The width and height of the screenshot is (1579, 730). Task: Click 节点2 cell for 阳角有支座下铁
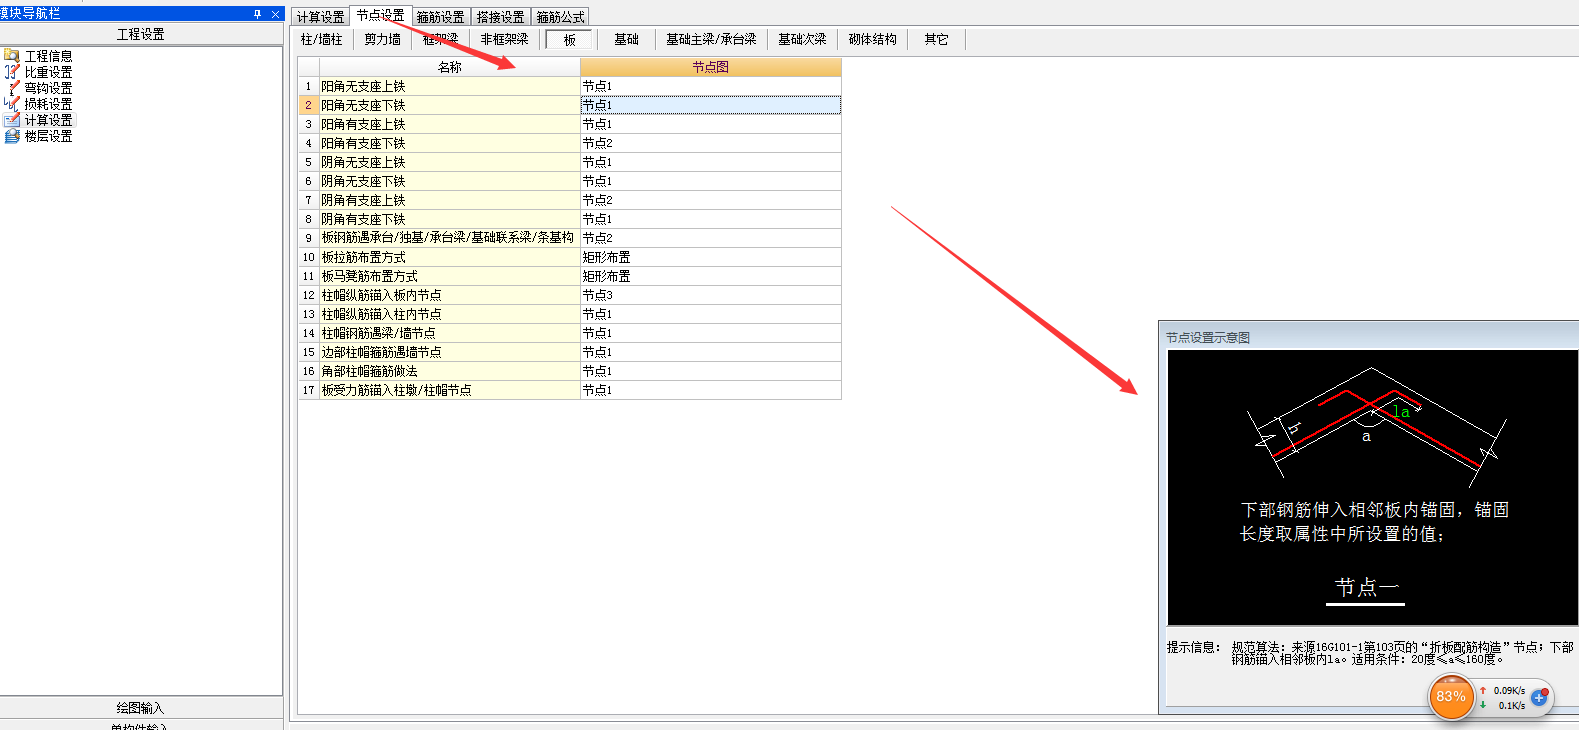coord(710,143)
